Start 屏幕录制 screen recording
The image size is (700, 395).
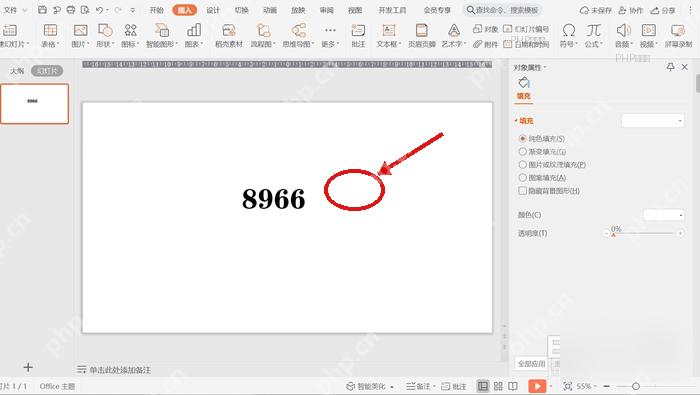coord(678,36)
